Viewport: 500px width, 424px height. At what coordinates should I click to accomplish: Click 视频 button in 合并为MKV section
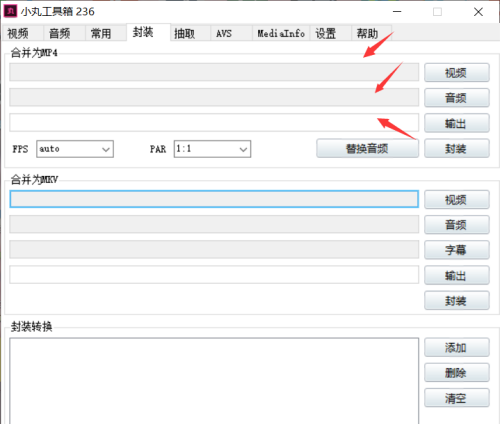point(457,200)
